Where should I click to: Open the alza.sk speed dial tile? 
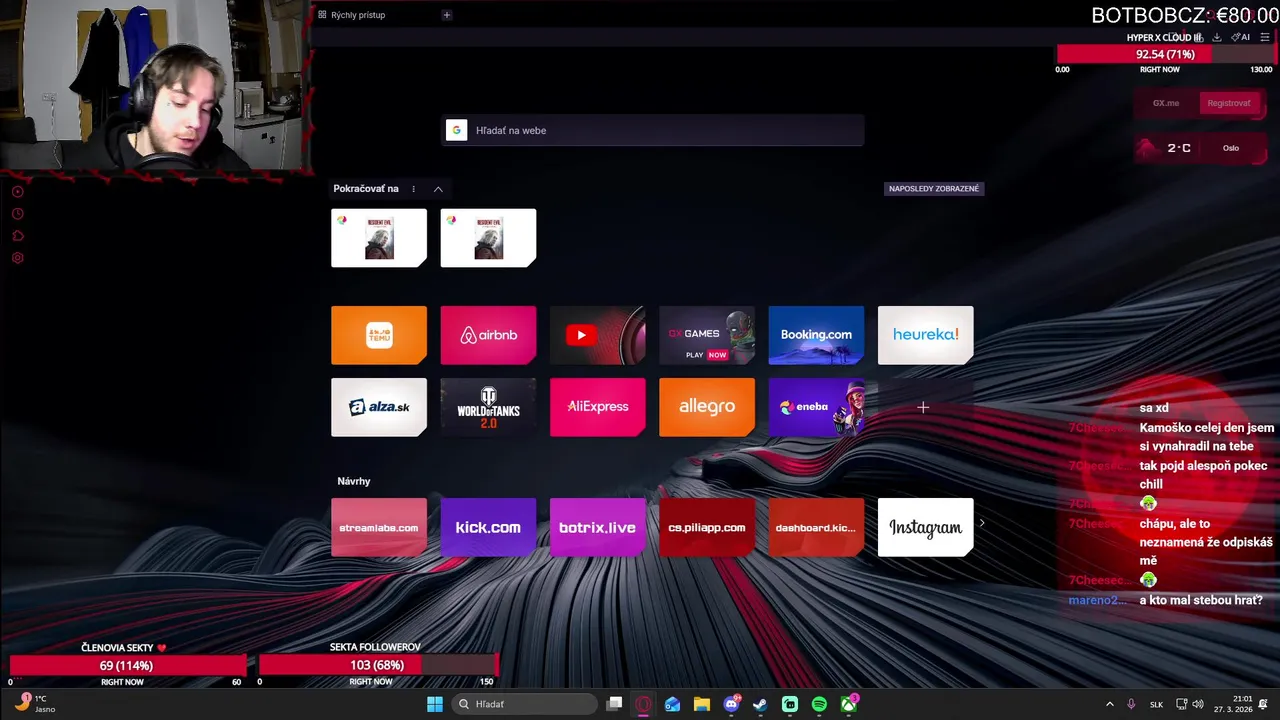[x=379, y=407]
